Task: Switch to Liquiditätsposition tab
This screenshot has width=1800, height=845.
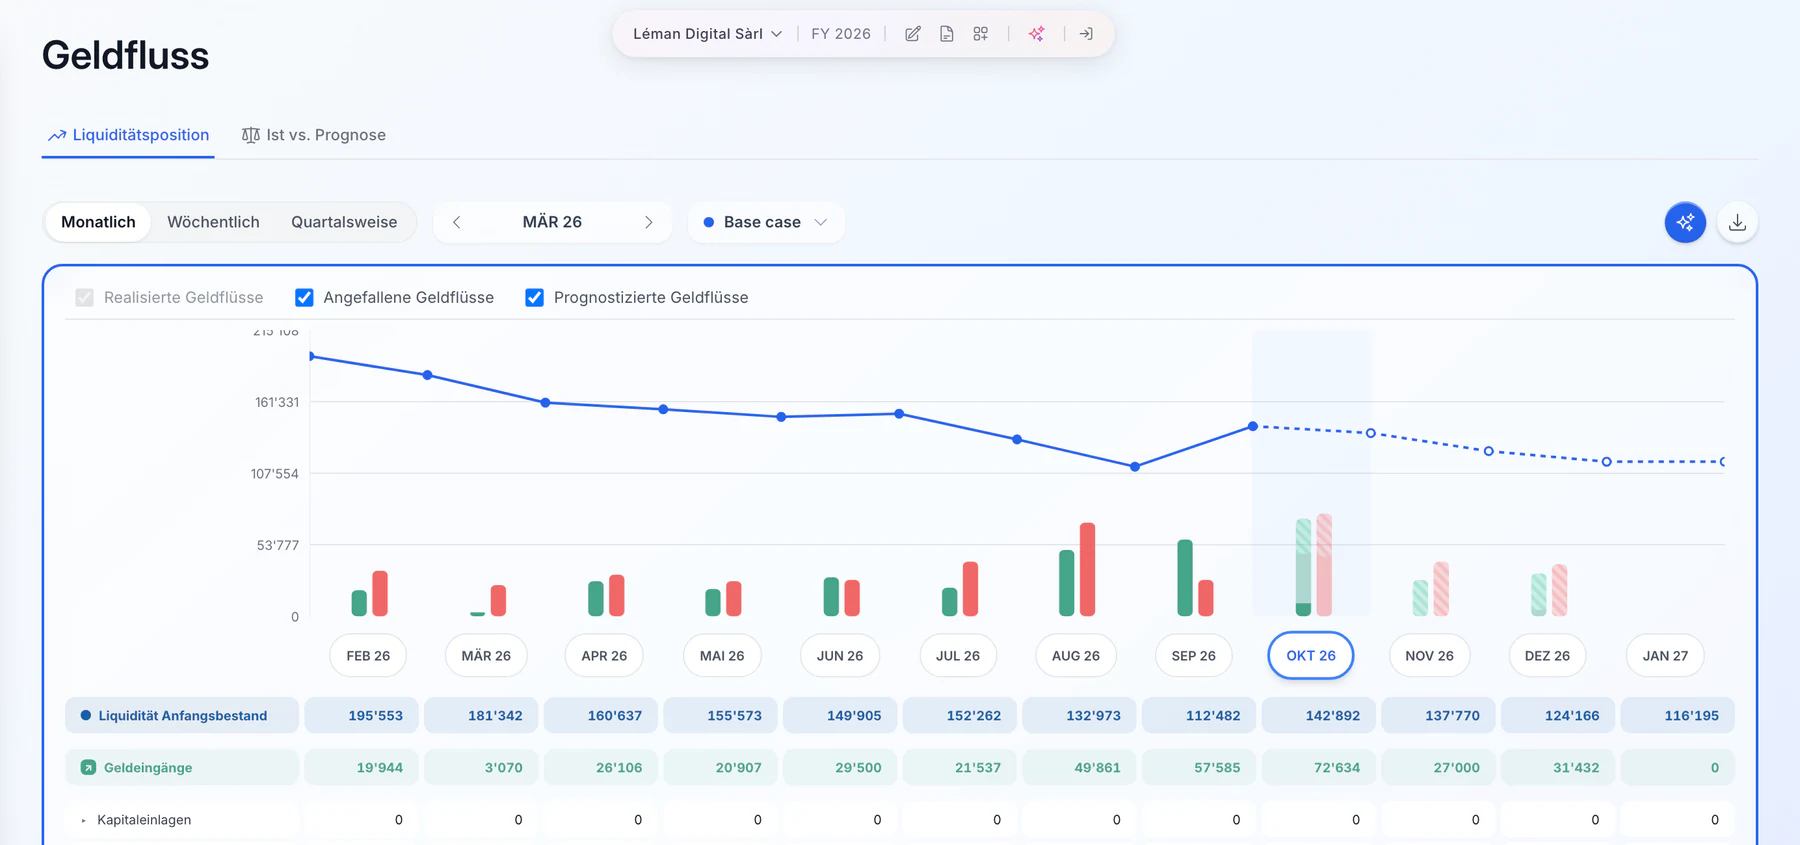Action: point(128,135)
